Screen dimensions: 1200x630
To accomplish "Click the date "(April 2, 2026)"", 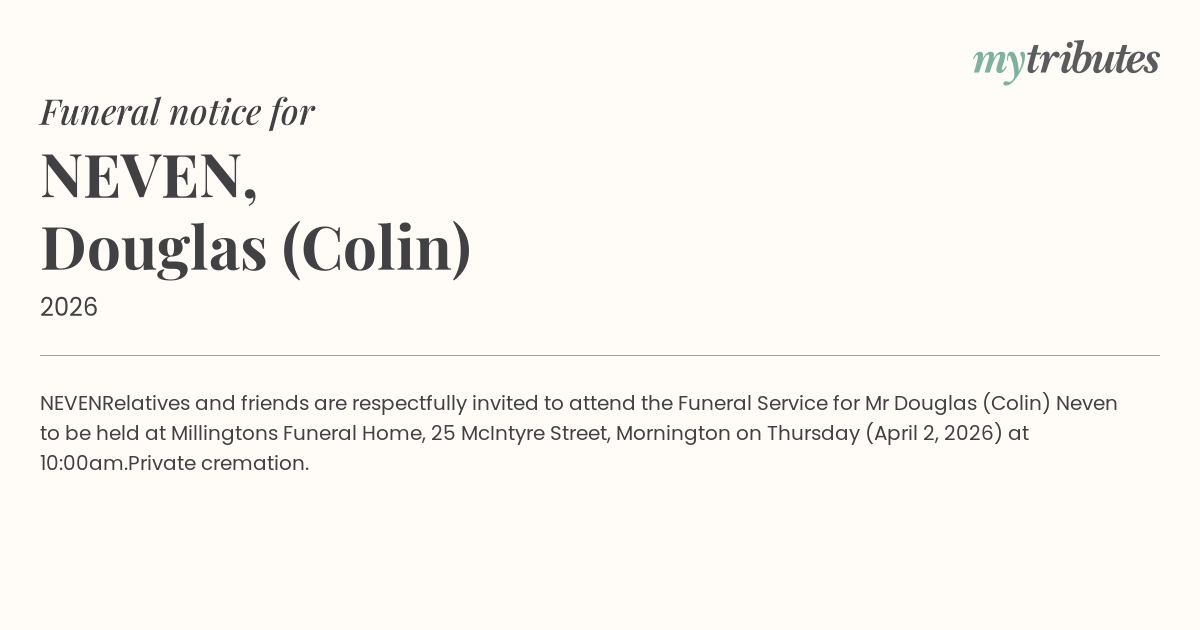I will coord(934,433).
